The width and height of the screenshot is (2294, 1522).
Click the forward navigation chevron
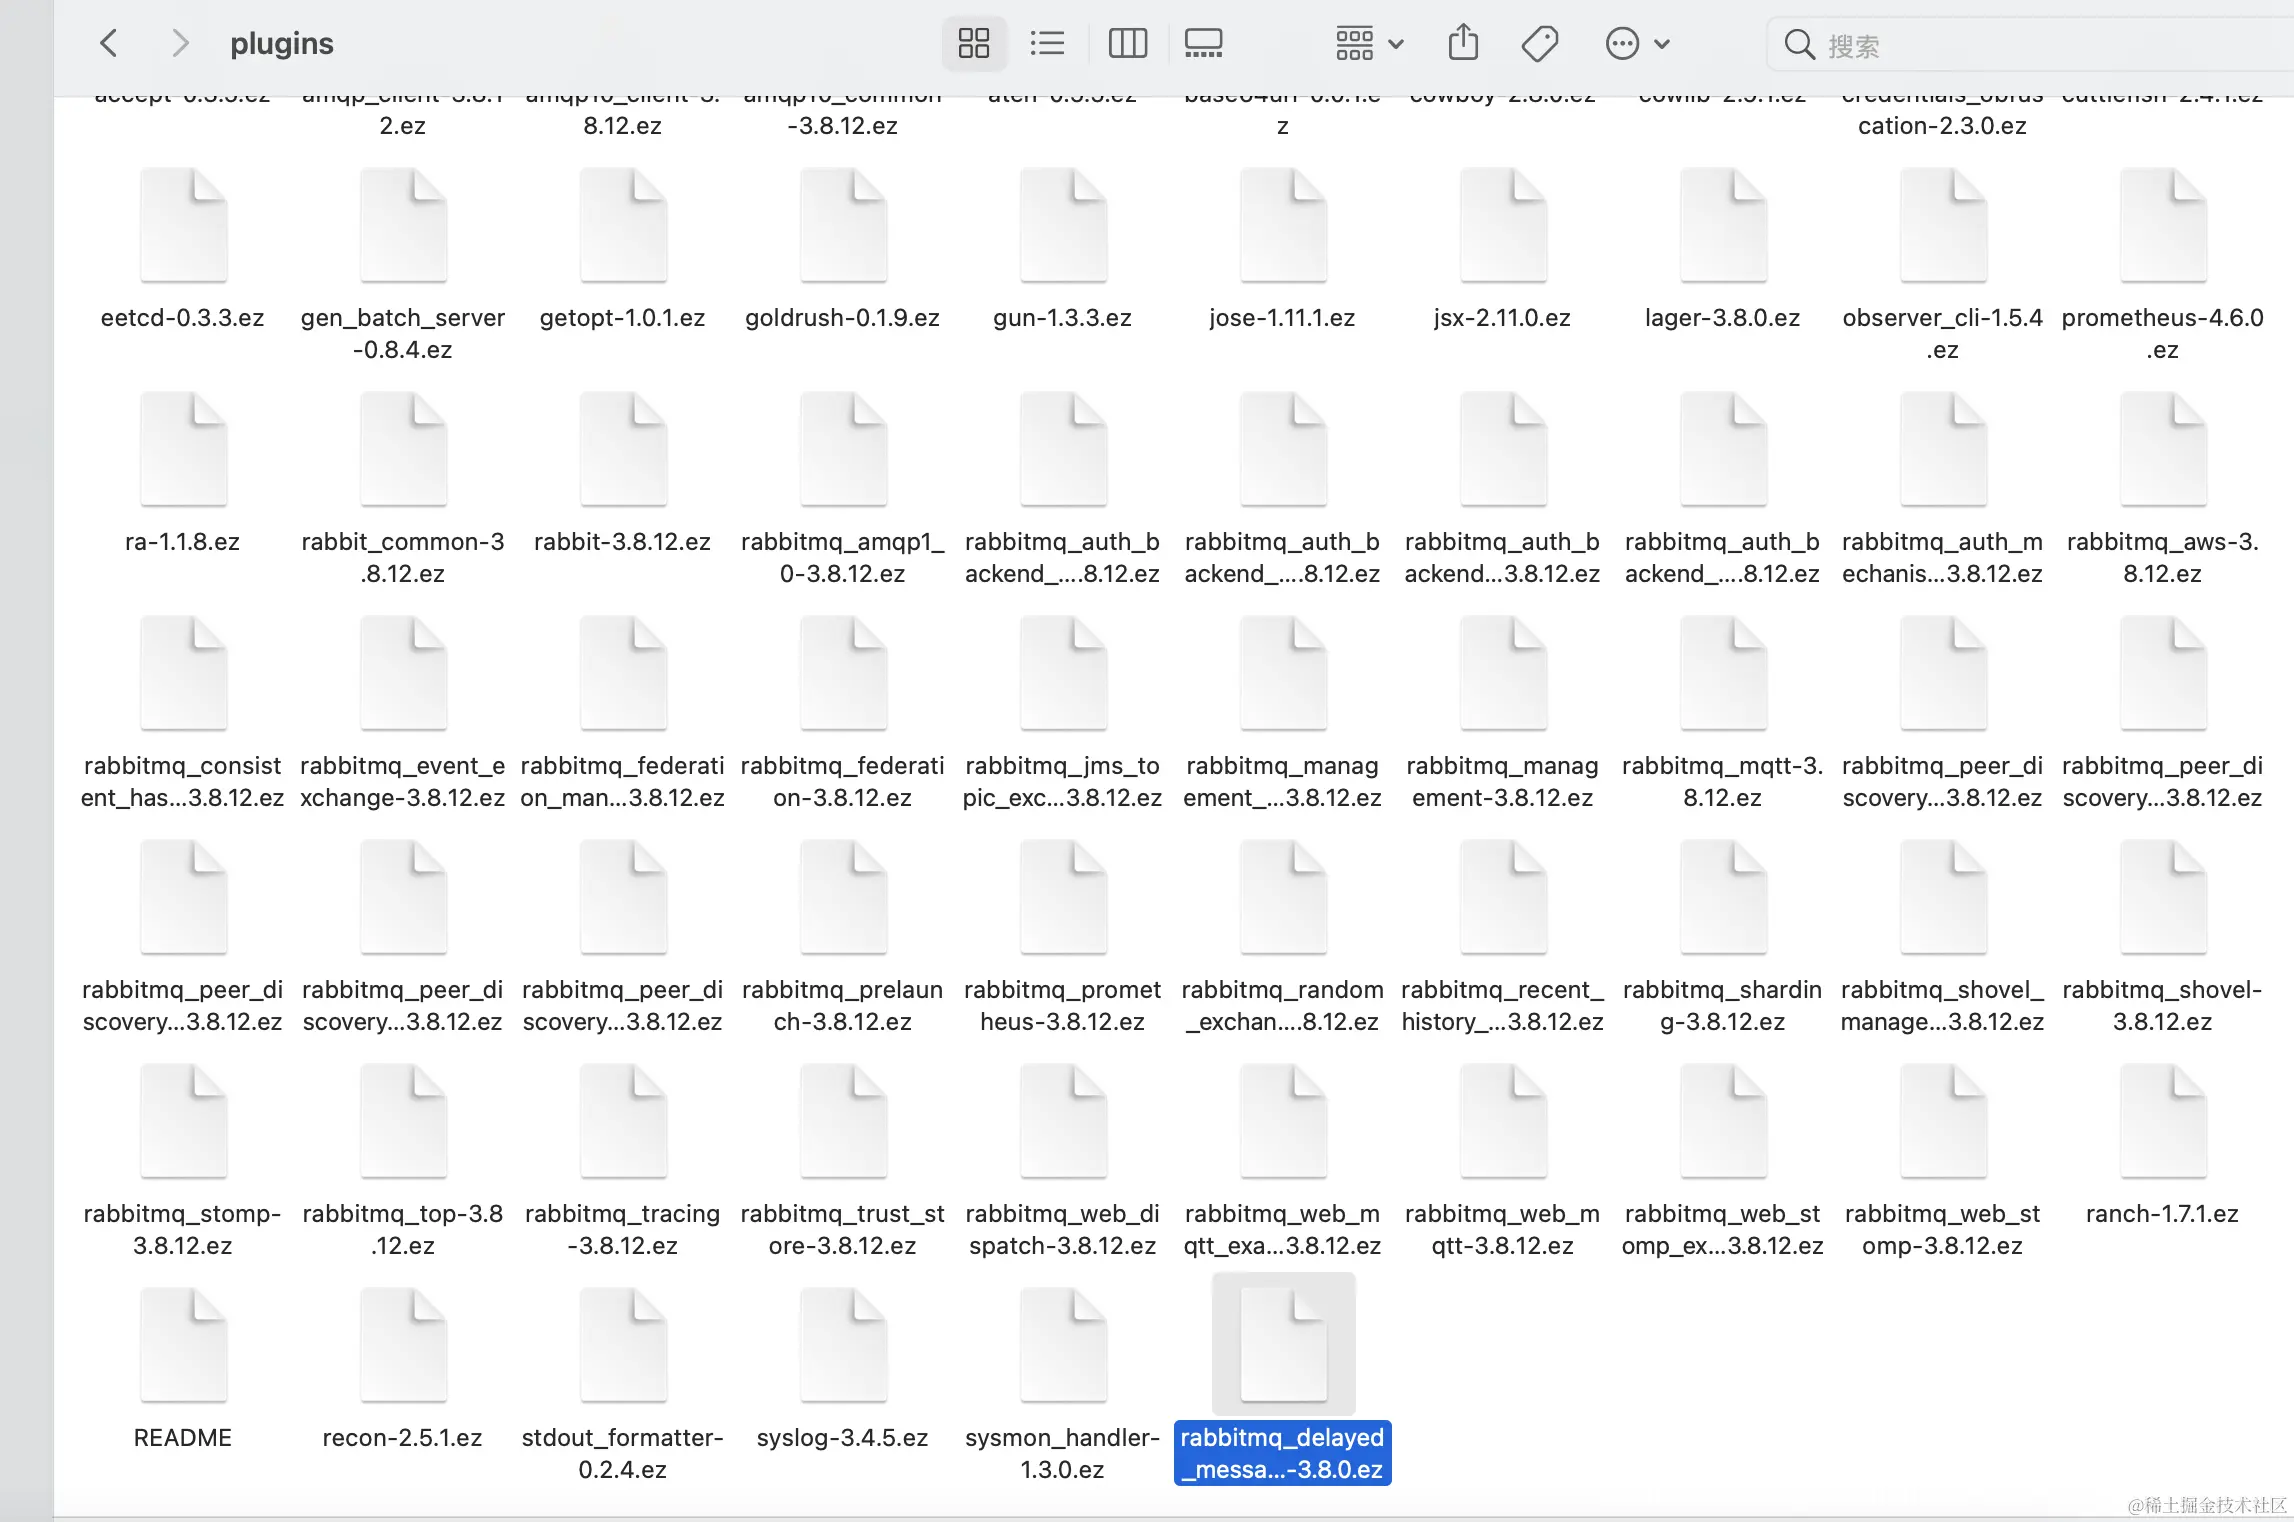pyautogui.click(x=179, y=43)
